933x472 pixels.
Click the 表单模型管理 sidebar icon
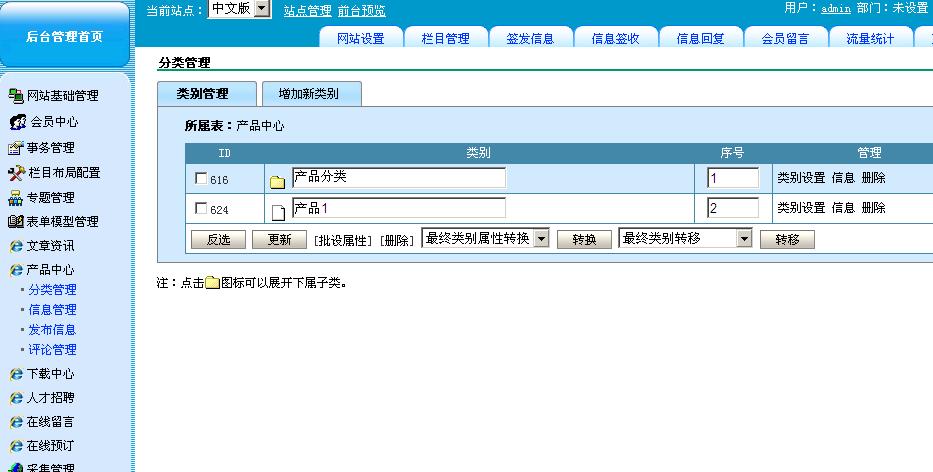coord(15,222)
